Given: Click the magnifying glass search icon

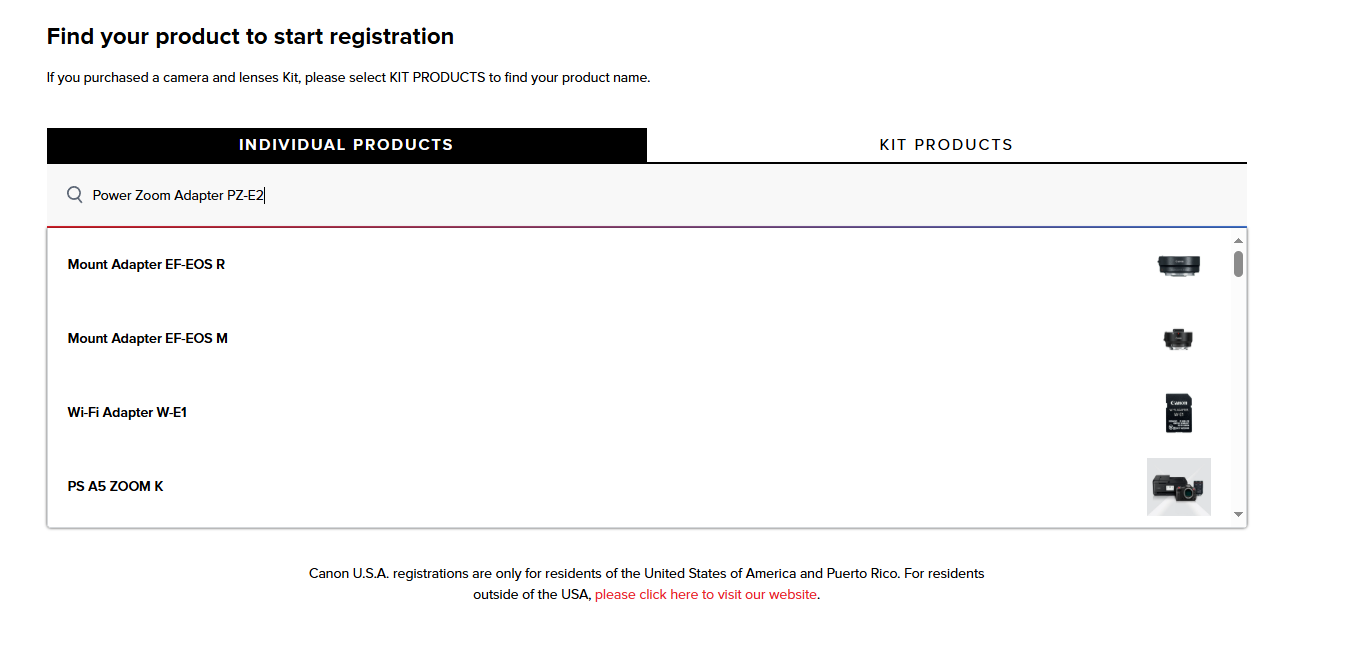Looking at the screenshot, I should click(x=74, y=195).
